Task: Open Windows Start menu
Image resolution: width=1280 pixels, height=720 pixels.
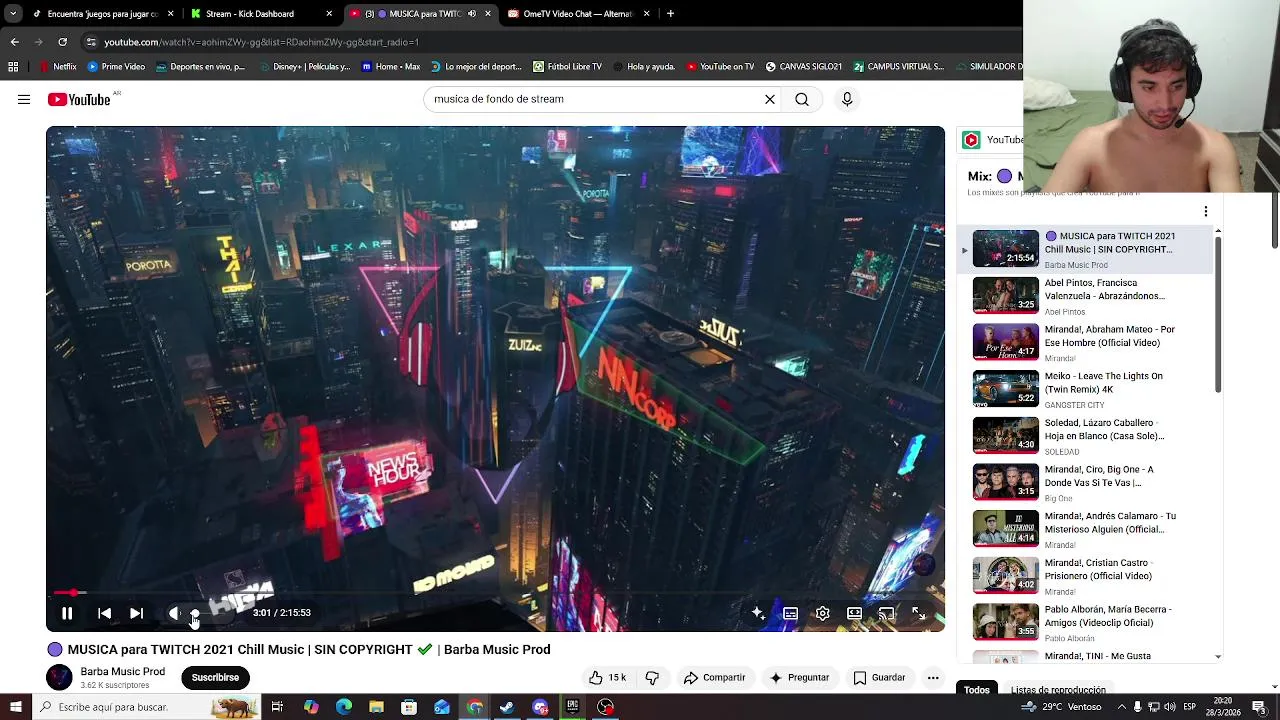Action: tap(15, 707)
